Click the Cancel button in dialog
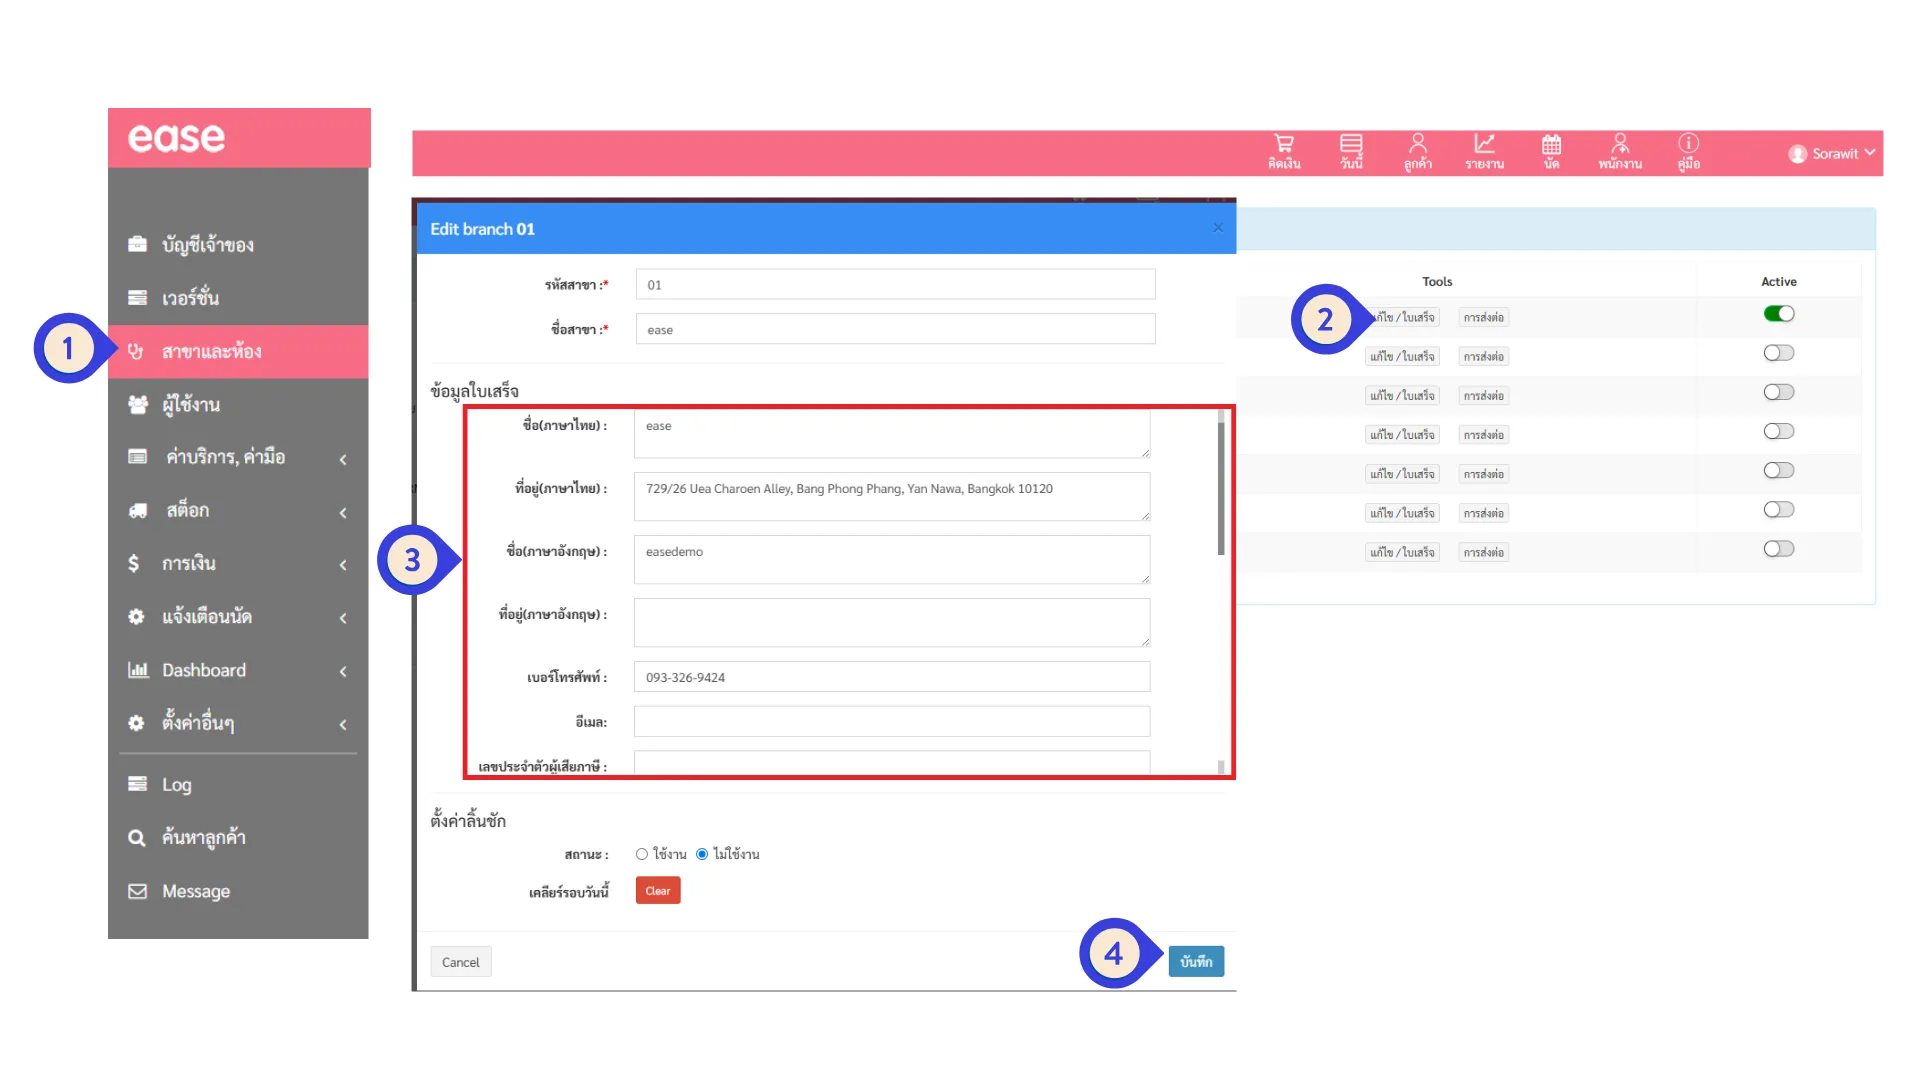 pyautogui.click(x=460, y=962)
